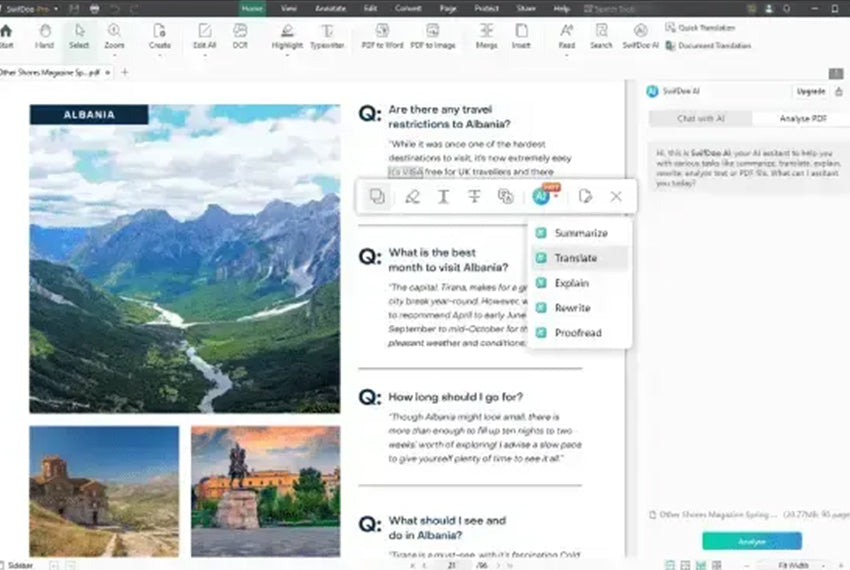Screen dimensions: 850x570
Task: Click the PDF to Image icon
Action: pos(432,36)
